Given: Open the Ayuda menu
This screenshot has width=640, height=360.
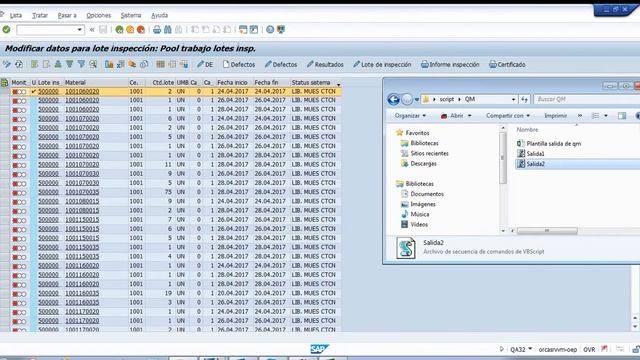Looking at the screenshot, I should (x=159, y=15).
